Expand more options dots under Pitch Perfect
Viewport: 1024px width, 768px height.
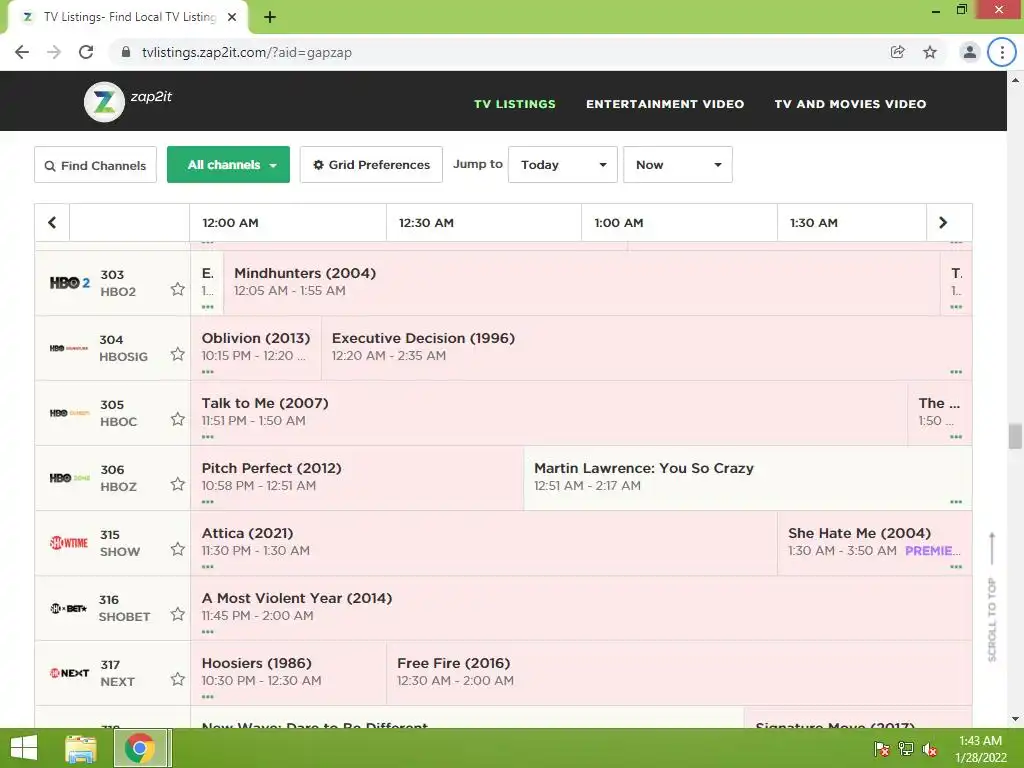208,502
